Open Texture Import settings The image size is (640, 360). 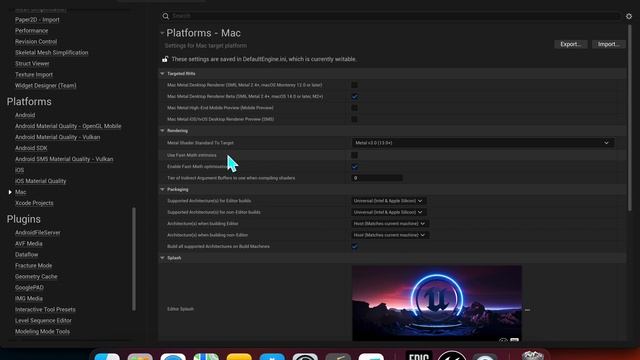click(x=34, y=75)
